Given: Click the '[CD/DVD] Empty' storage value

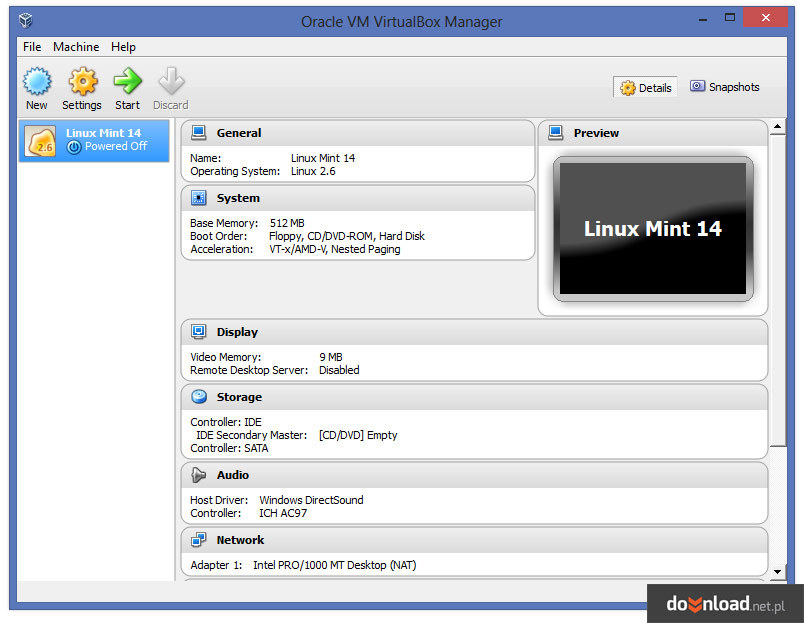Looking at the screenshot, I should click(x=358, y=435).
